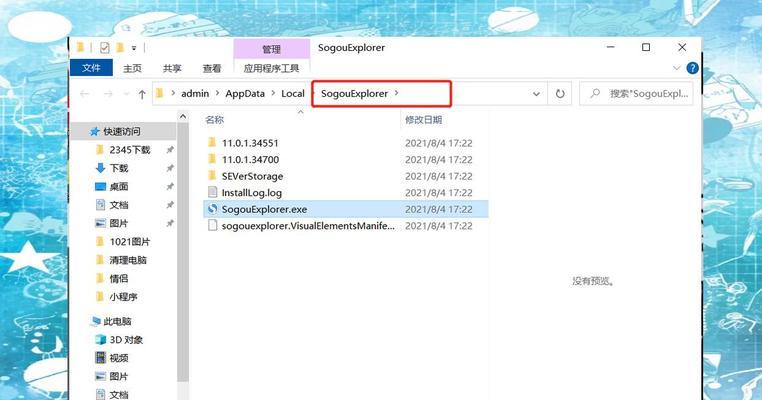Open the 情侣 folder
The width and height of the screenshot is (762, 400).
(x=119, y=278)
